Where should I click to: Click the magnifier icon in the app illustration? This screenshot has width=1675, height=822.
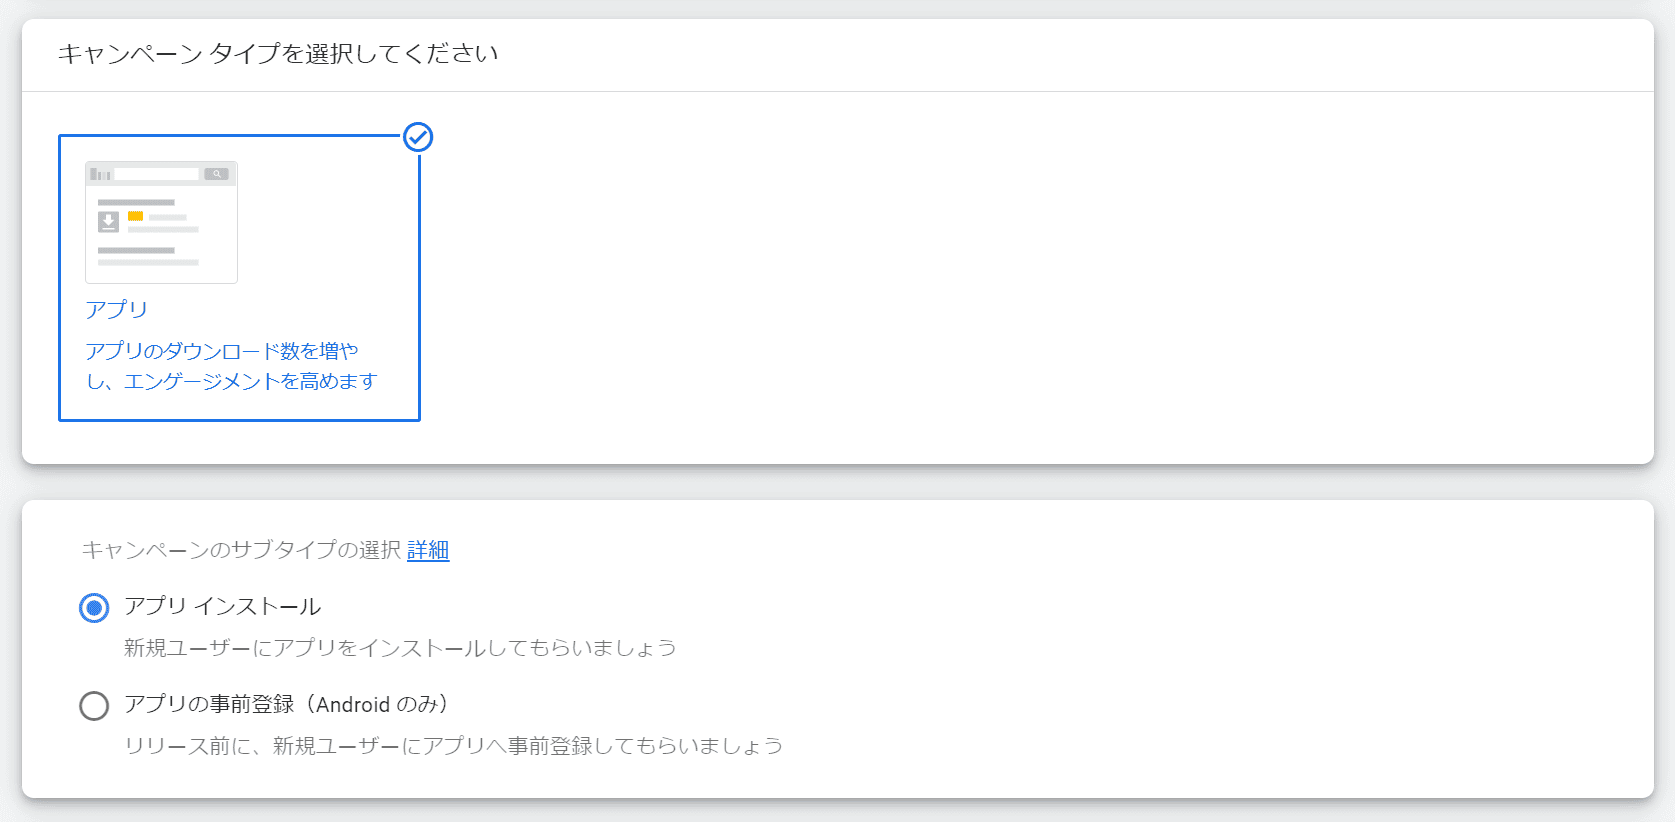216,174
